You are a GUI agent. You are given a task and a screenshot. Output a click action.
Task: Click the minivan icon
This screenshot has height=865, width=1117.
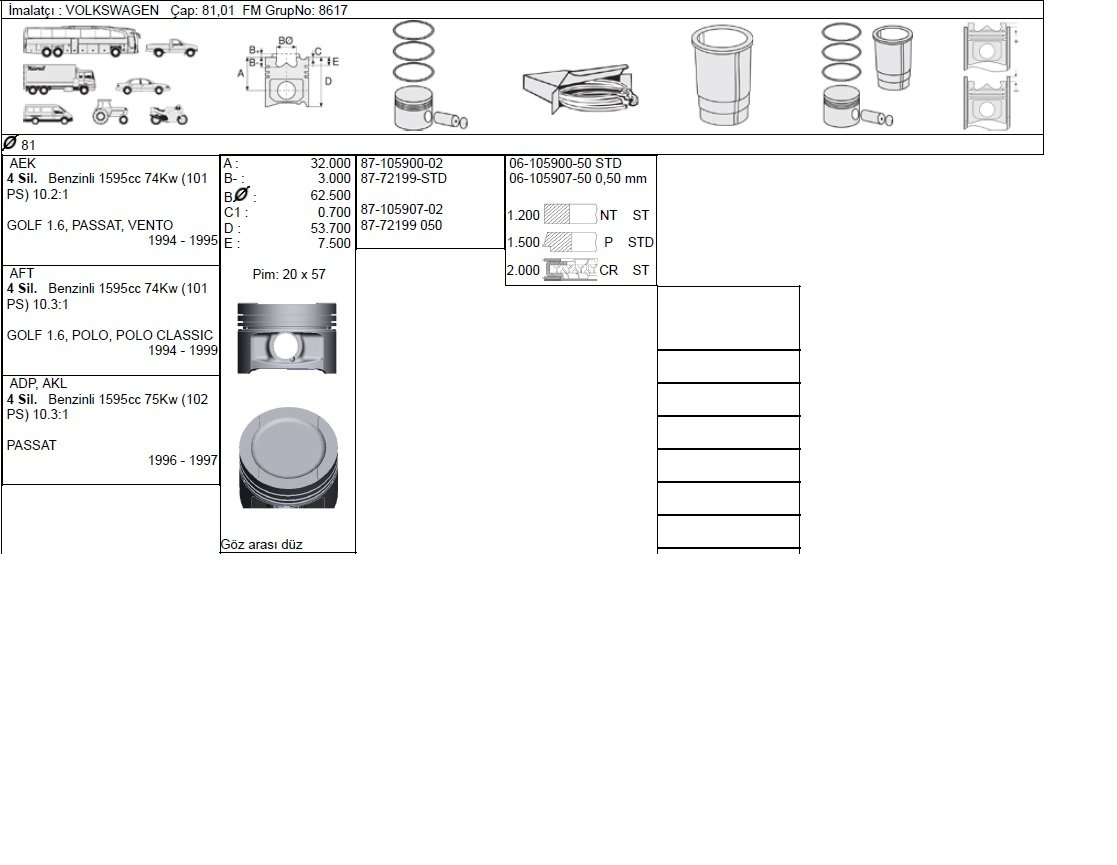(x=48, y=115)
